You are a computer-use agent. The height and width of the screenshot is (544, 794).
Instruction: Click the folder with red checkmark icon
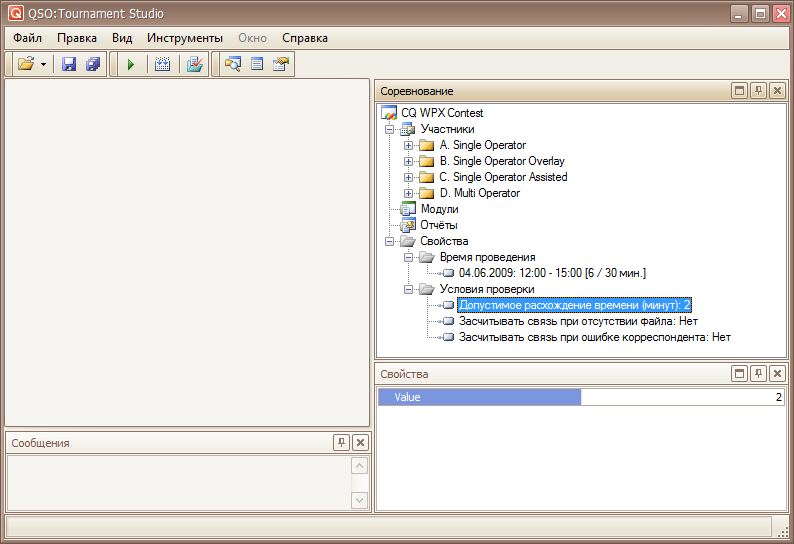click(x=195, y=64)
